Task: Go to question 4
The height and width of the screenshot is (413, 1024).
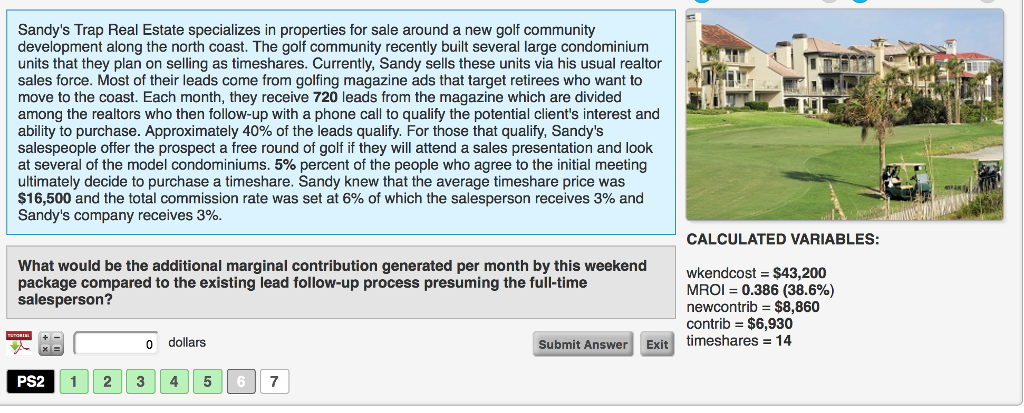Action: [174, 382]
